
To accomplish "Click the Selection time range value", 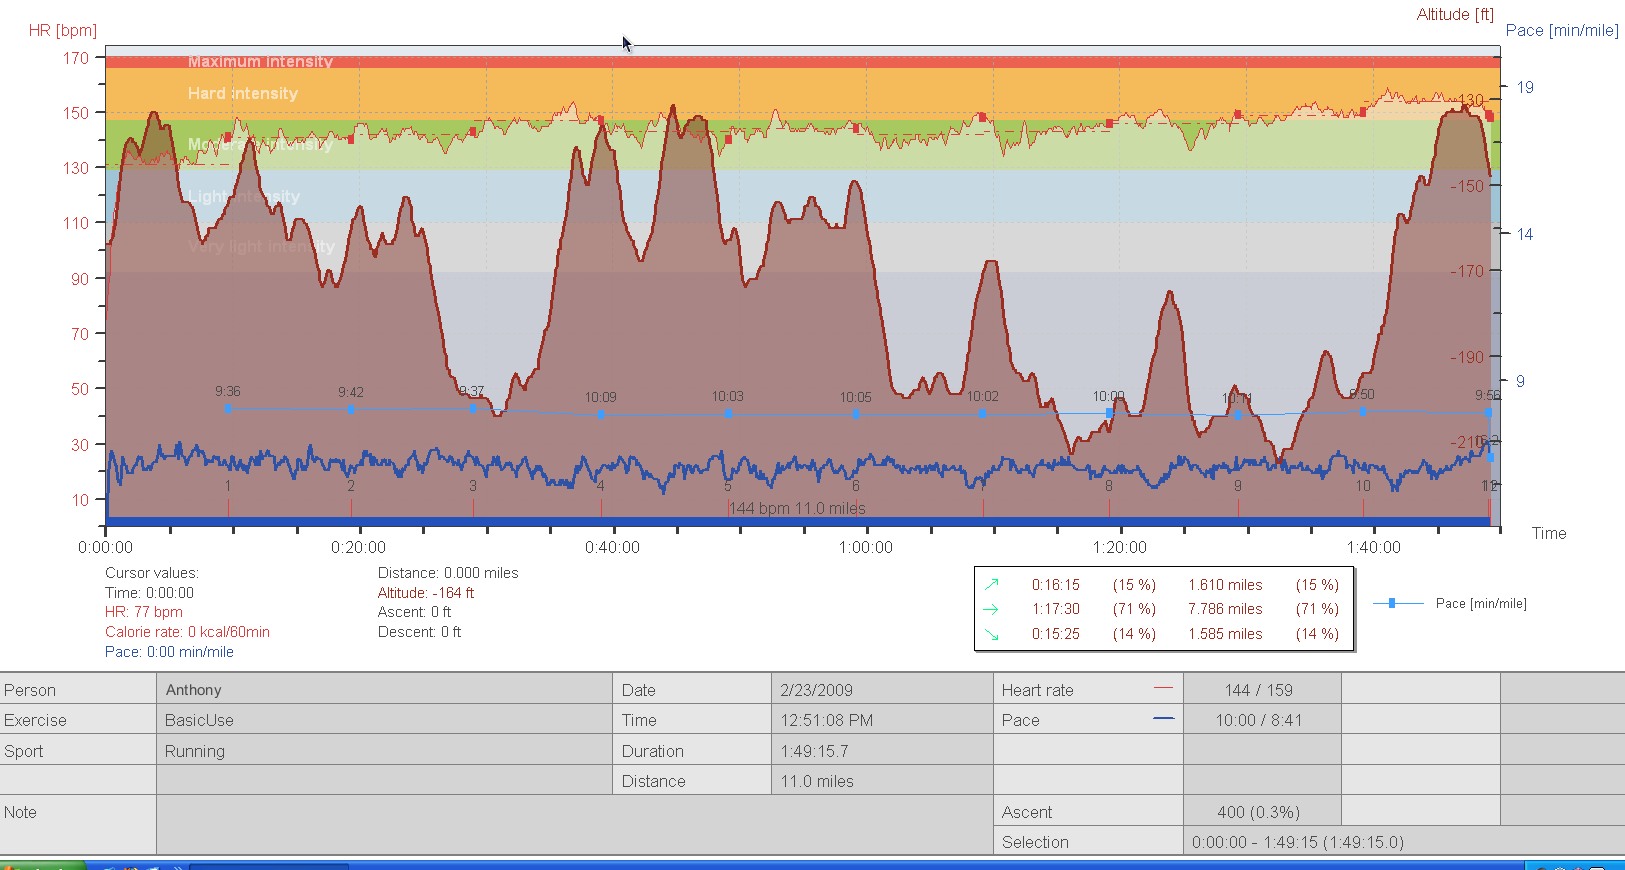I will pos(1297,842).
